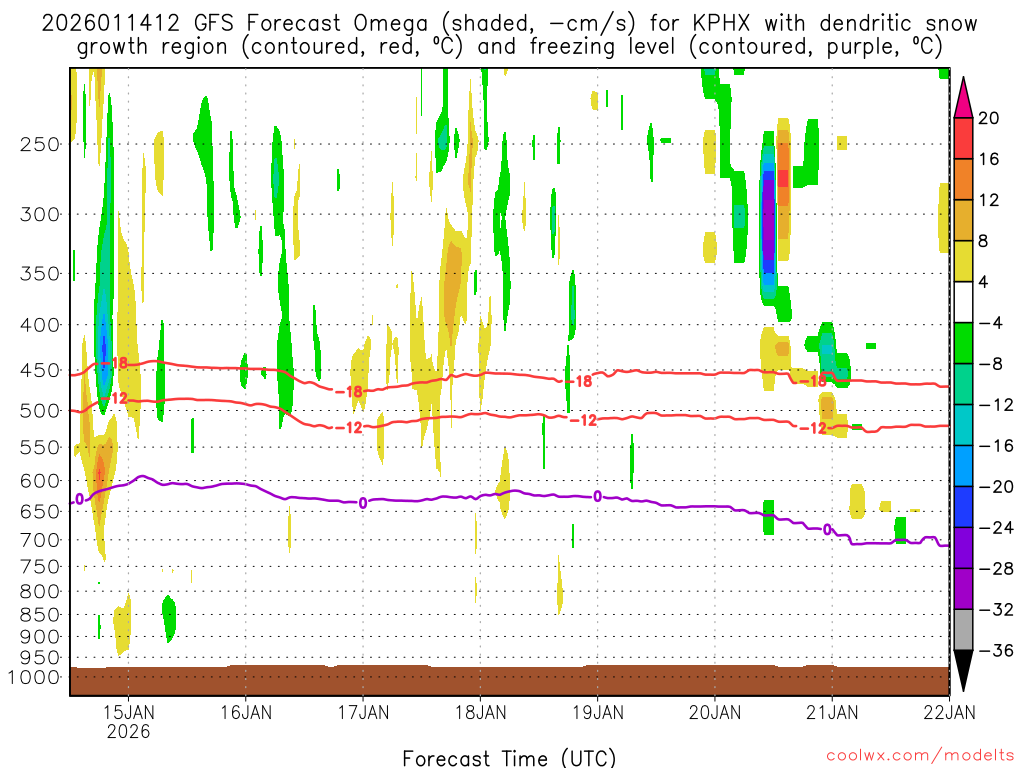This screenshot has width=1024, height=768.
Task: Click the yellow colorbar swatch between 4 and 8
Action: [963, 262]
